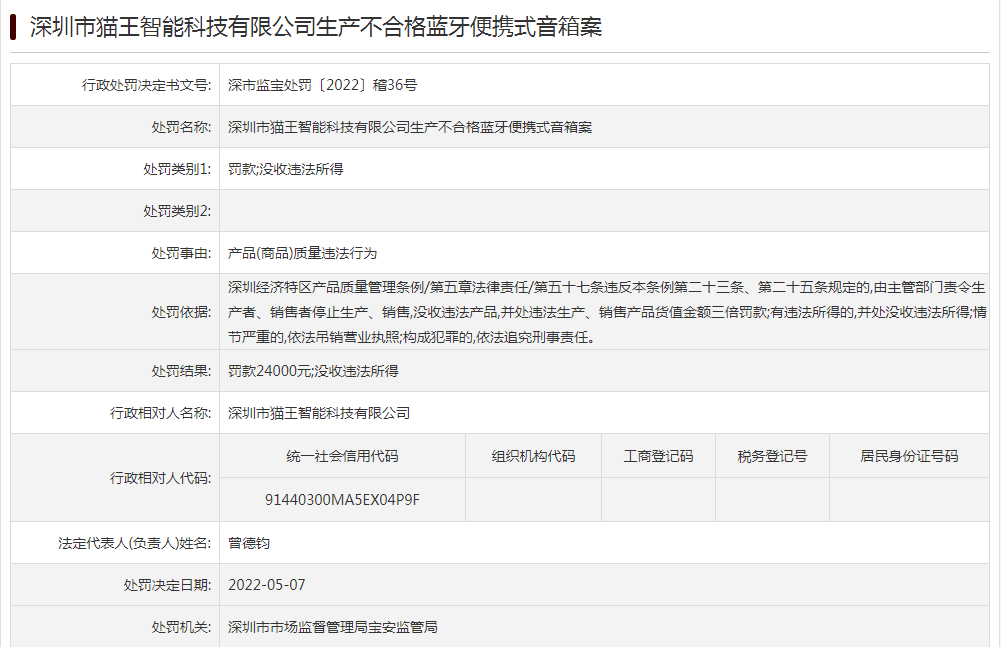Click the 行政相对人代码 row label
The image size is (1001, 647).
pyautogui.click(x=160, y=478)
